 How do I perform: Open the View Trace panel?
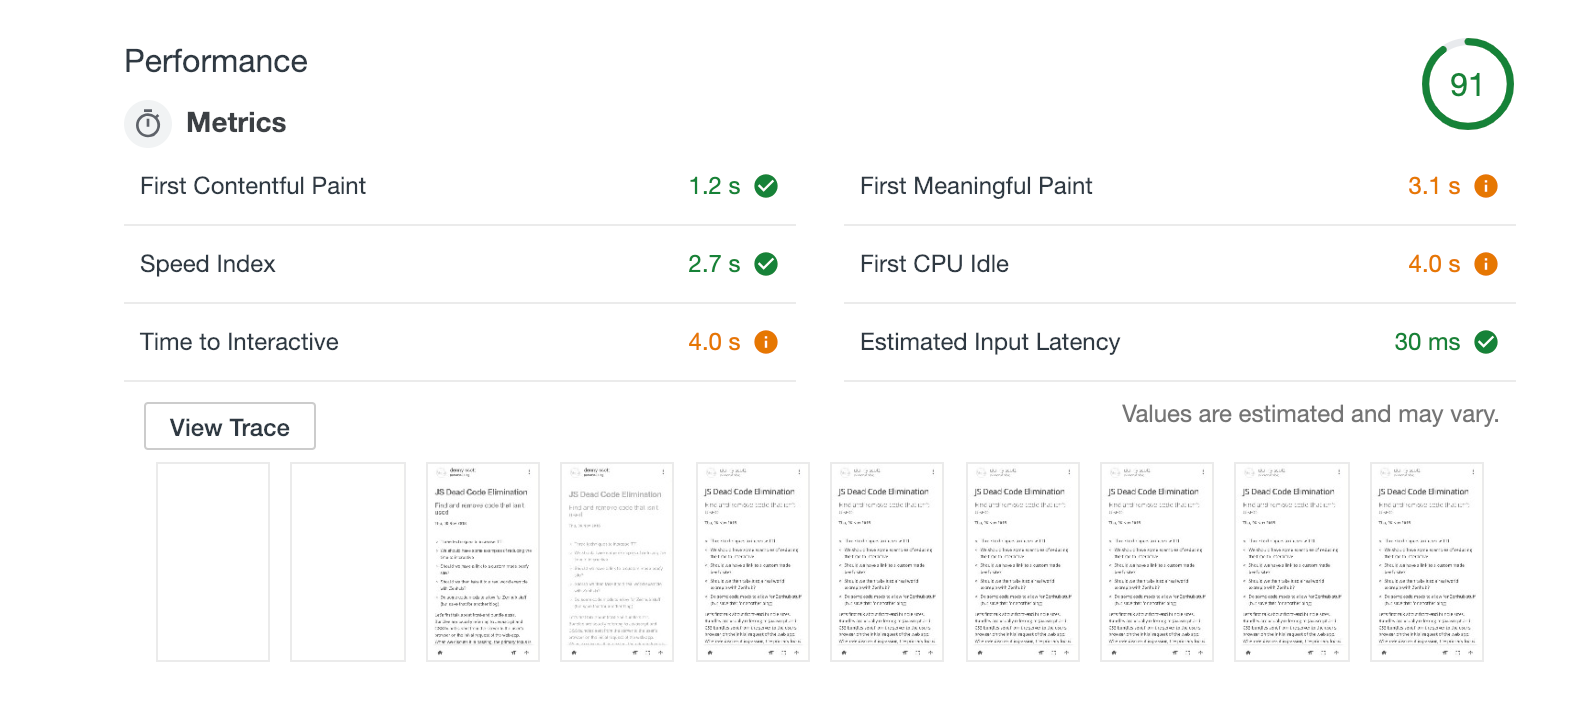click(x=229, y=426)
